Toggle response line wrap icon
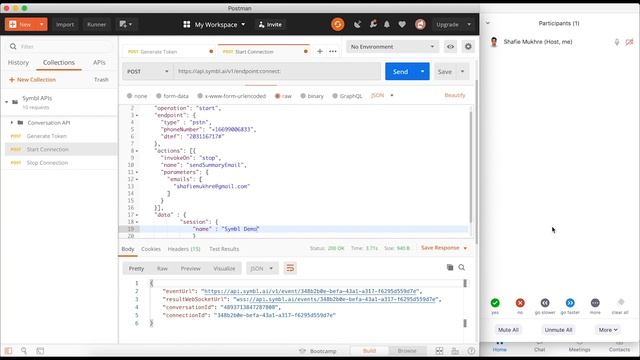 pyautogui.click(x=290, y=268)
